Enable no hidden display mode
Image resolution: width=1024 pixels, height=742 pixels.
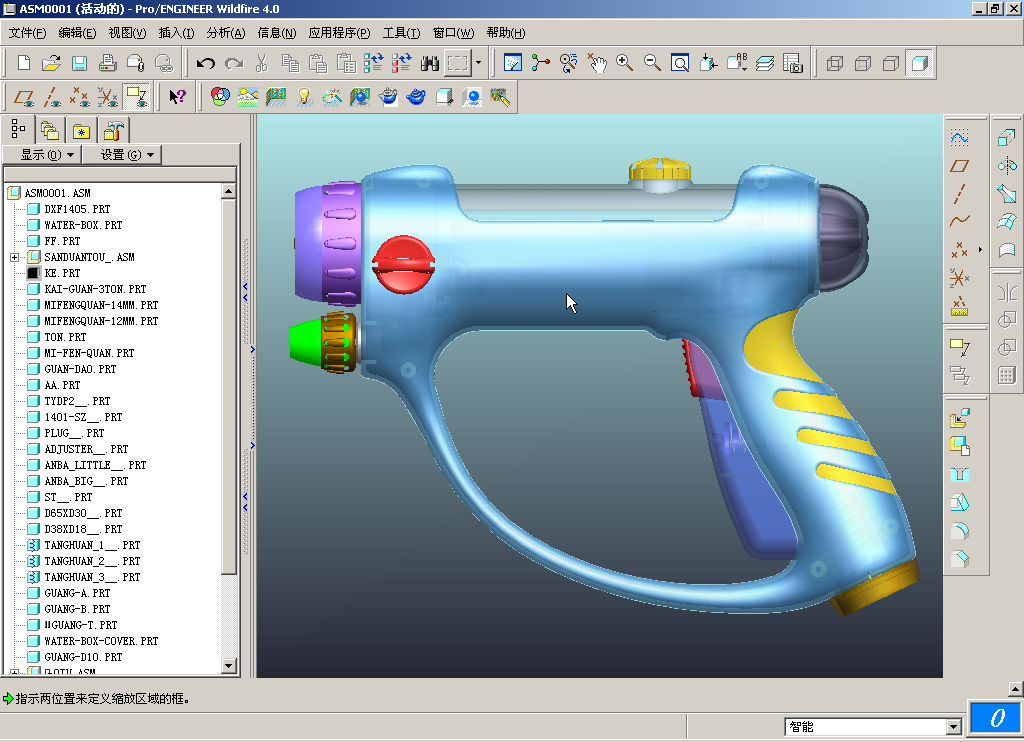coord(891,63)
